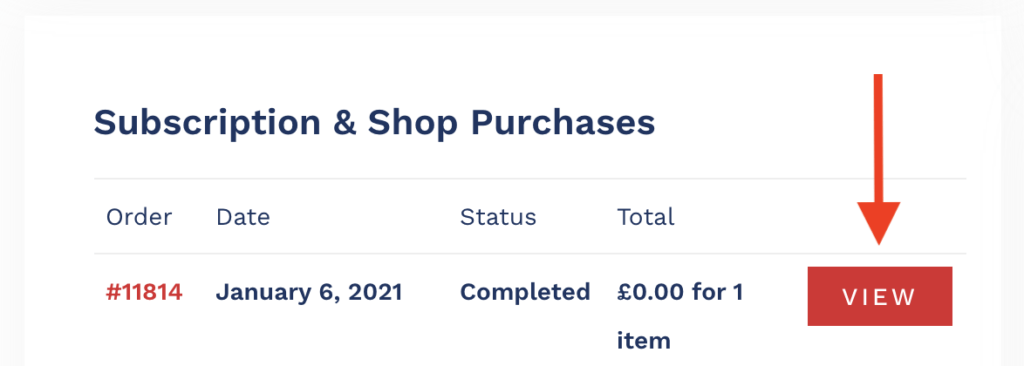The image size is (1024, 366).
Task: Open order #11814 link
Action: tap(144, 292)
